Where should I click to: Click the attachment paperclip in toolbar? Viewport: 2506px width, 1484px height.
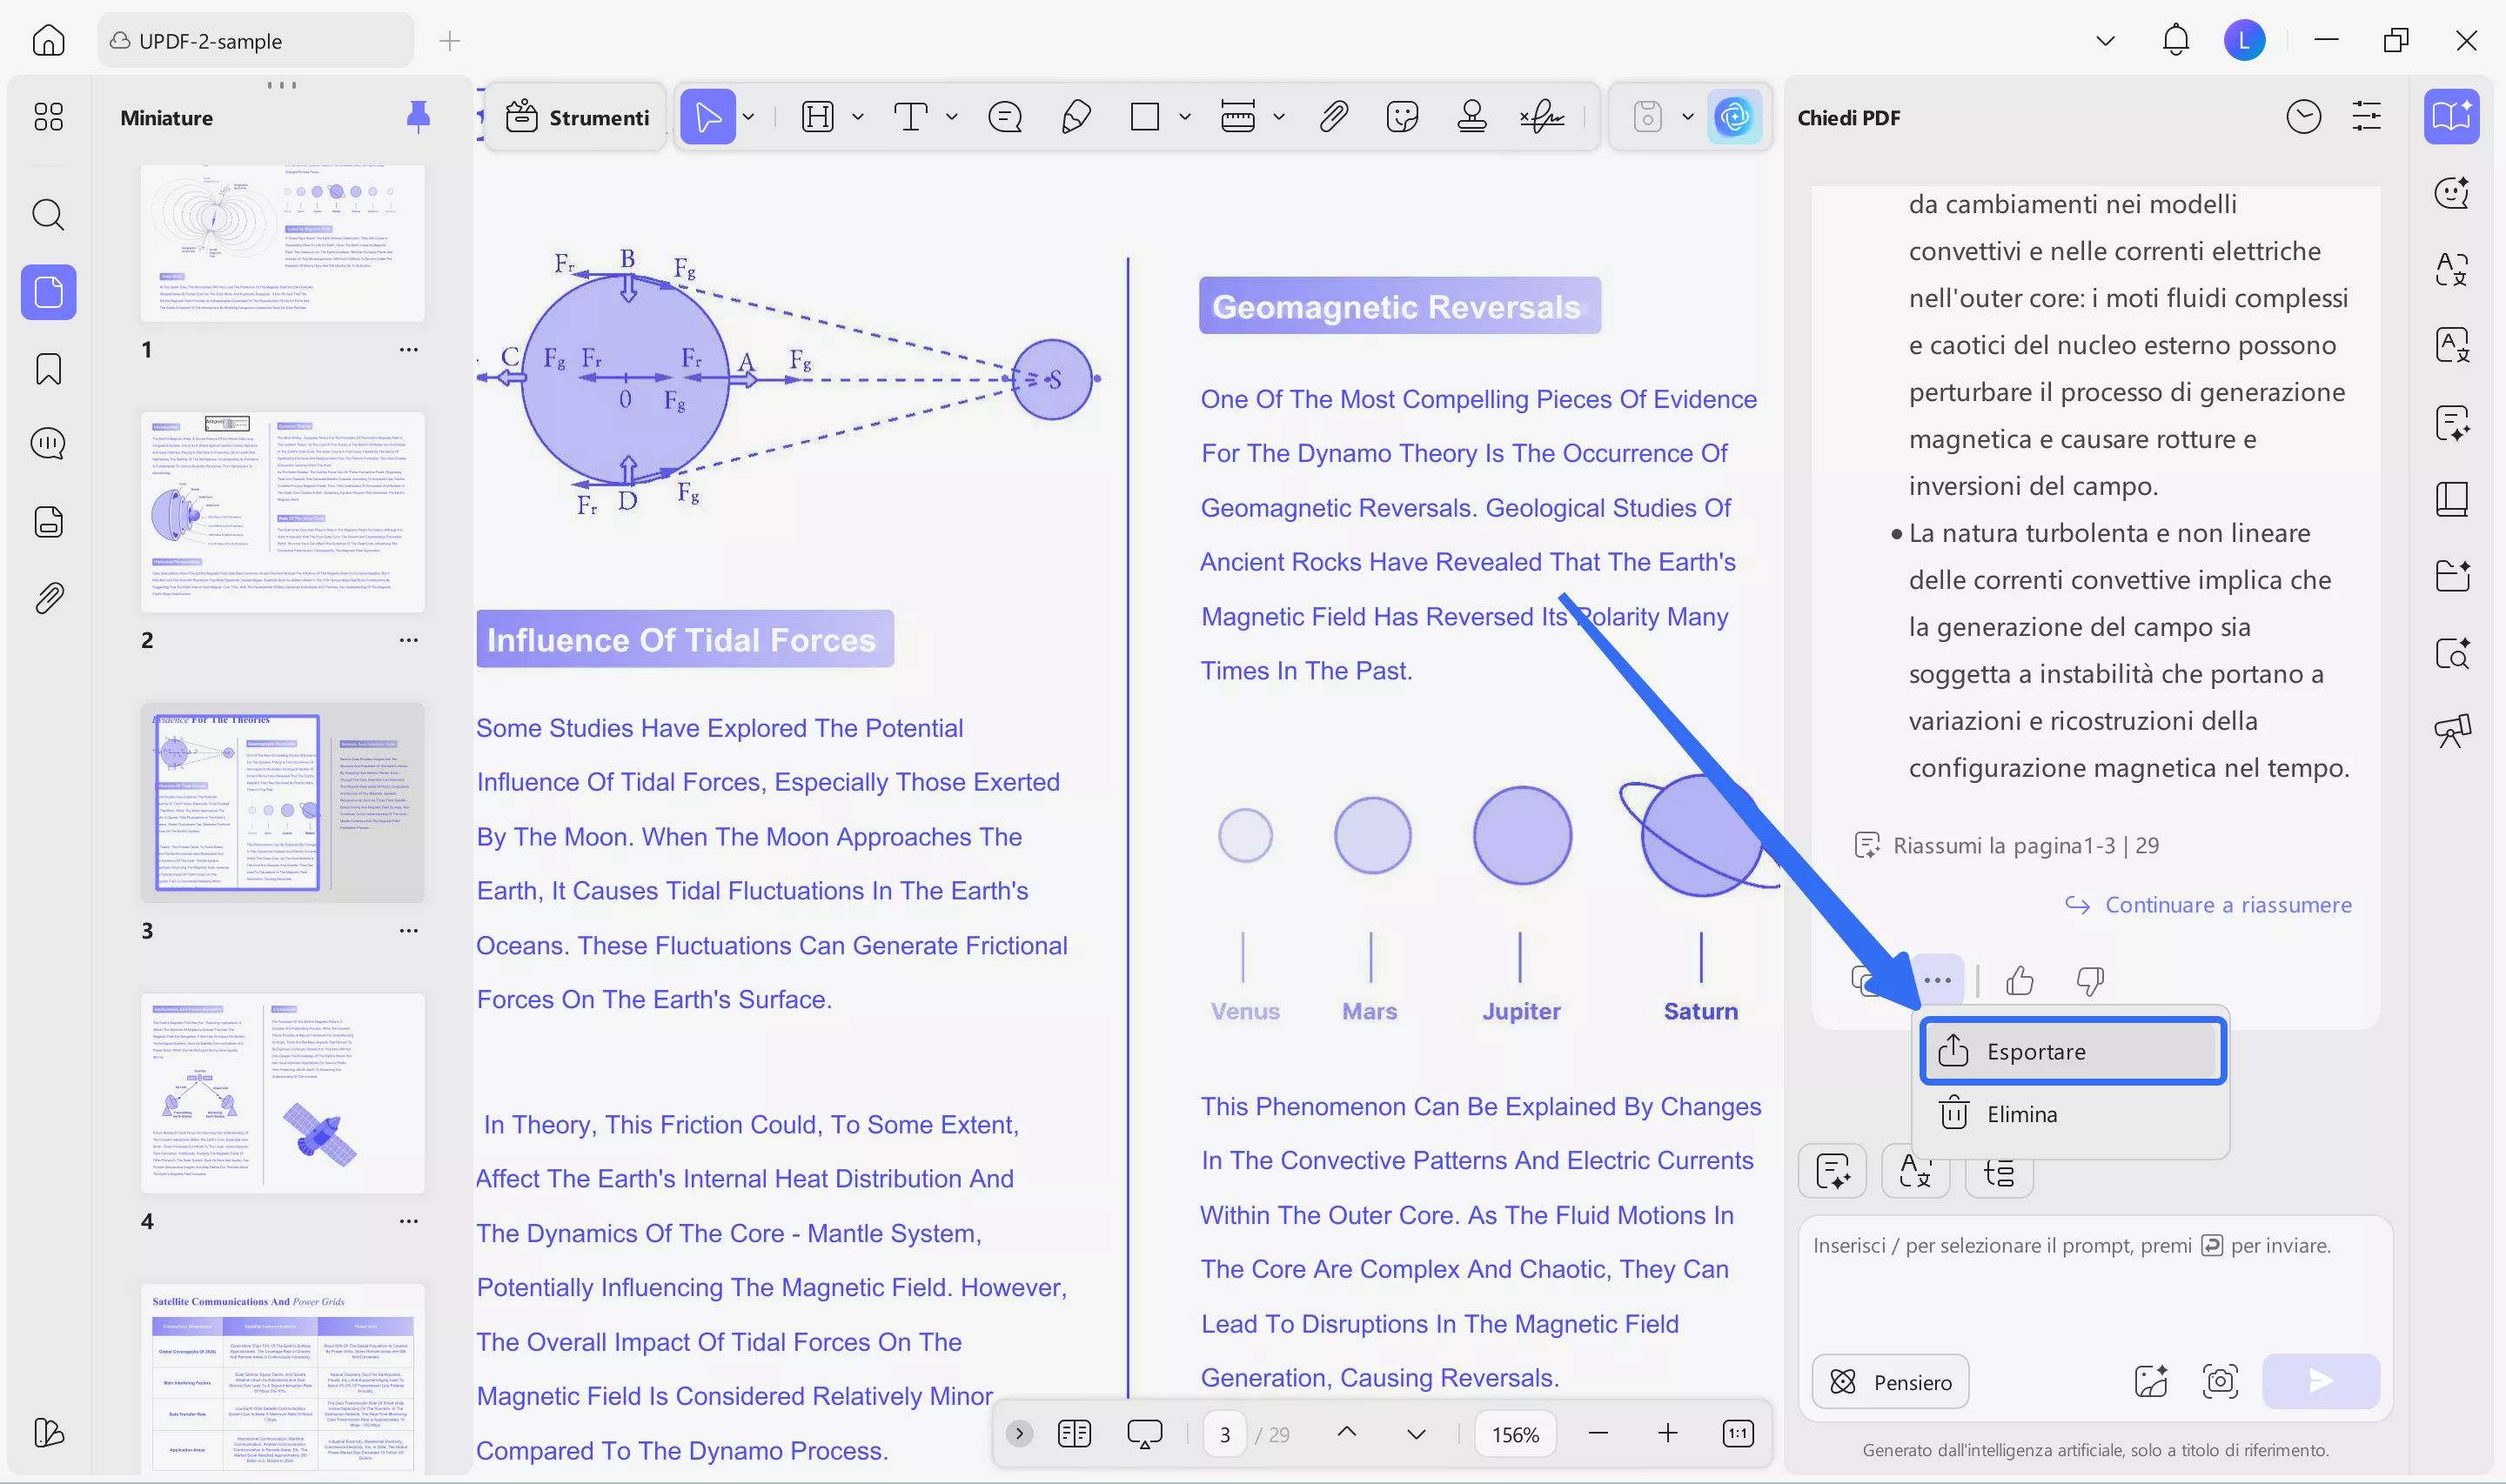point(1333,117)
